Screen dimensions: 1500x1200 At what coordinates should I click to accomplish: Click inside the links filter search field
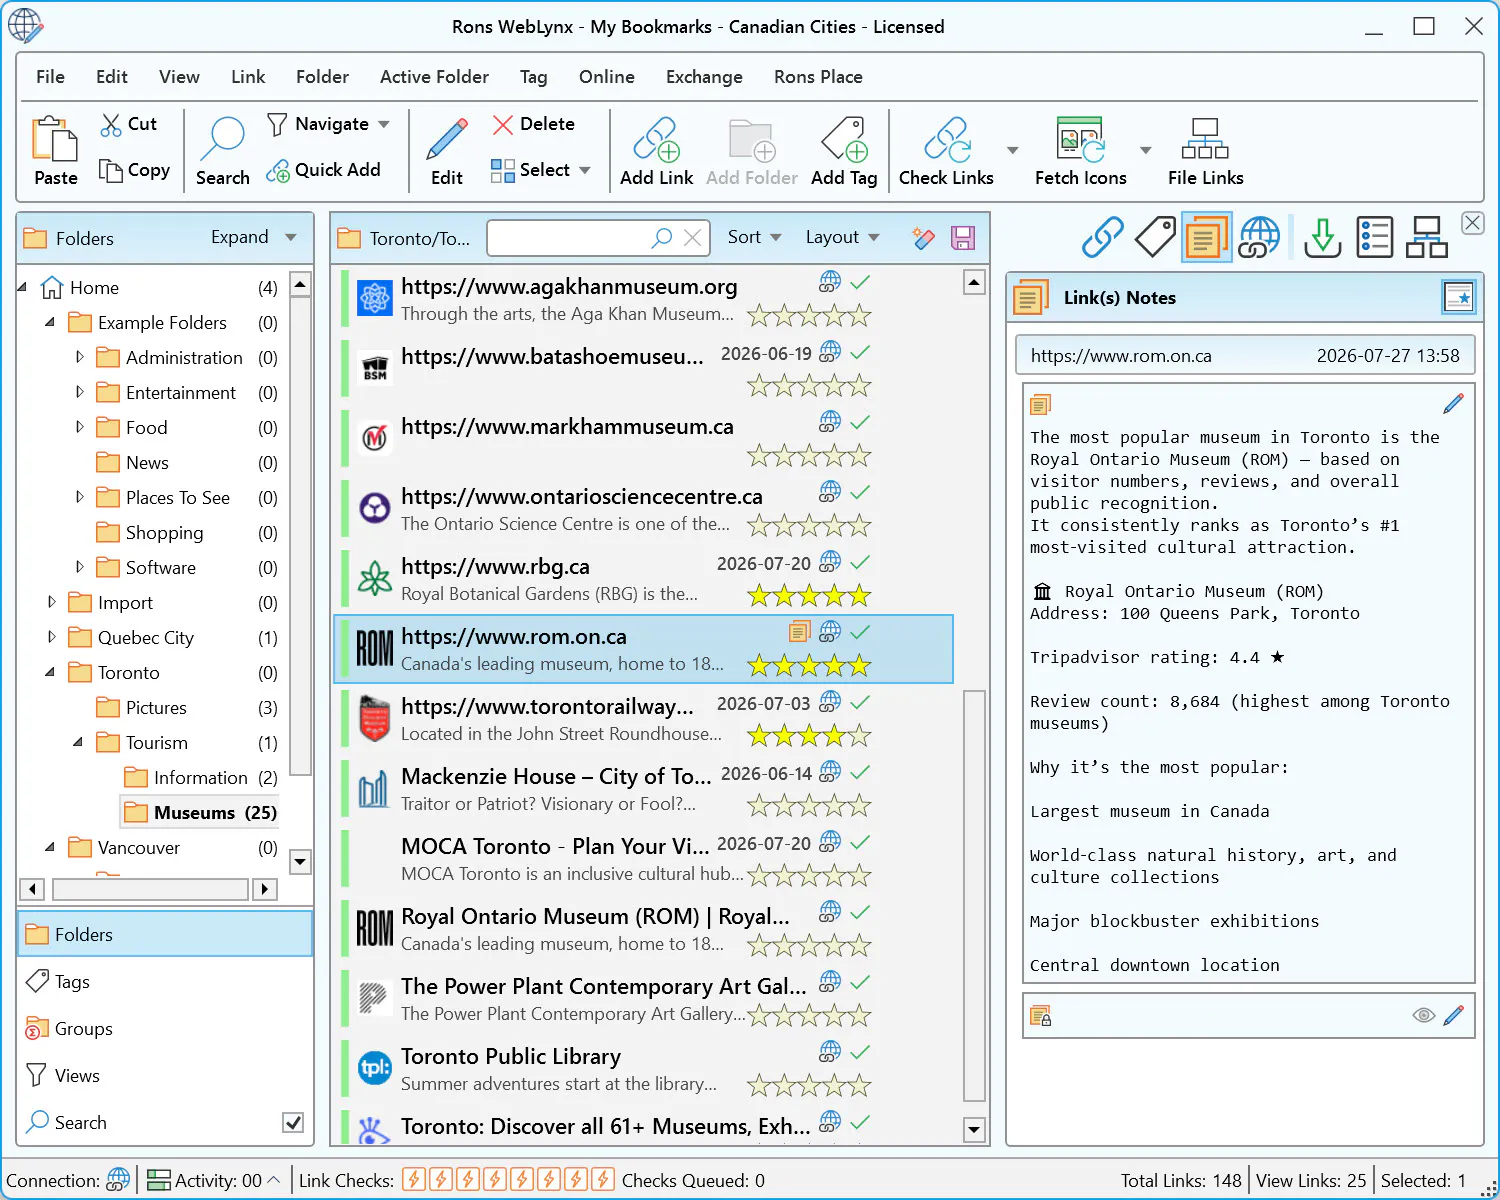click(x=568, y=238)
